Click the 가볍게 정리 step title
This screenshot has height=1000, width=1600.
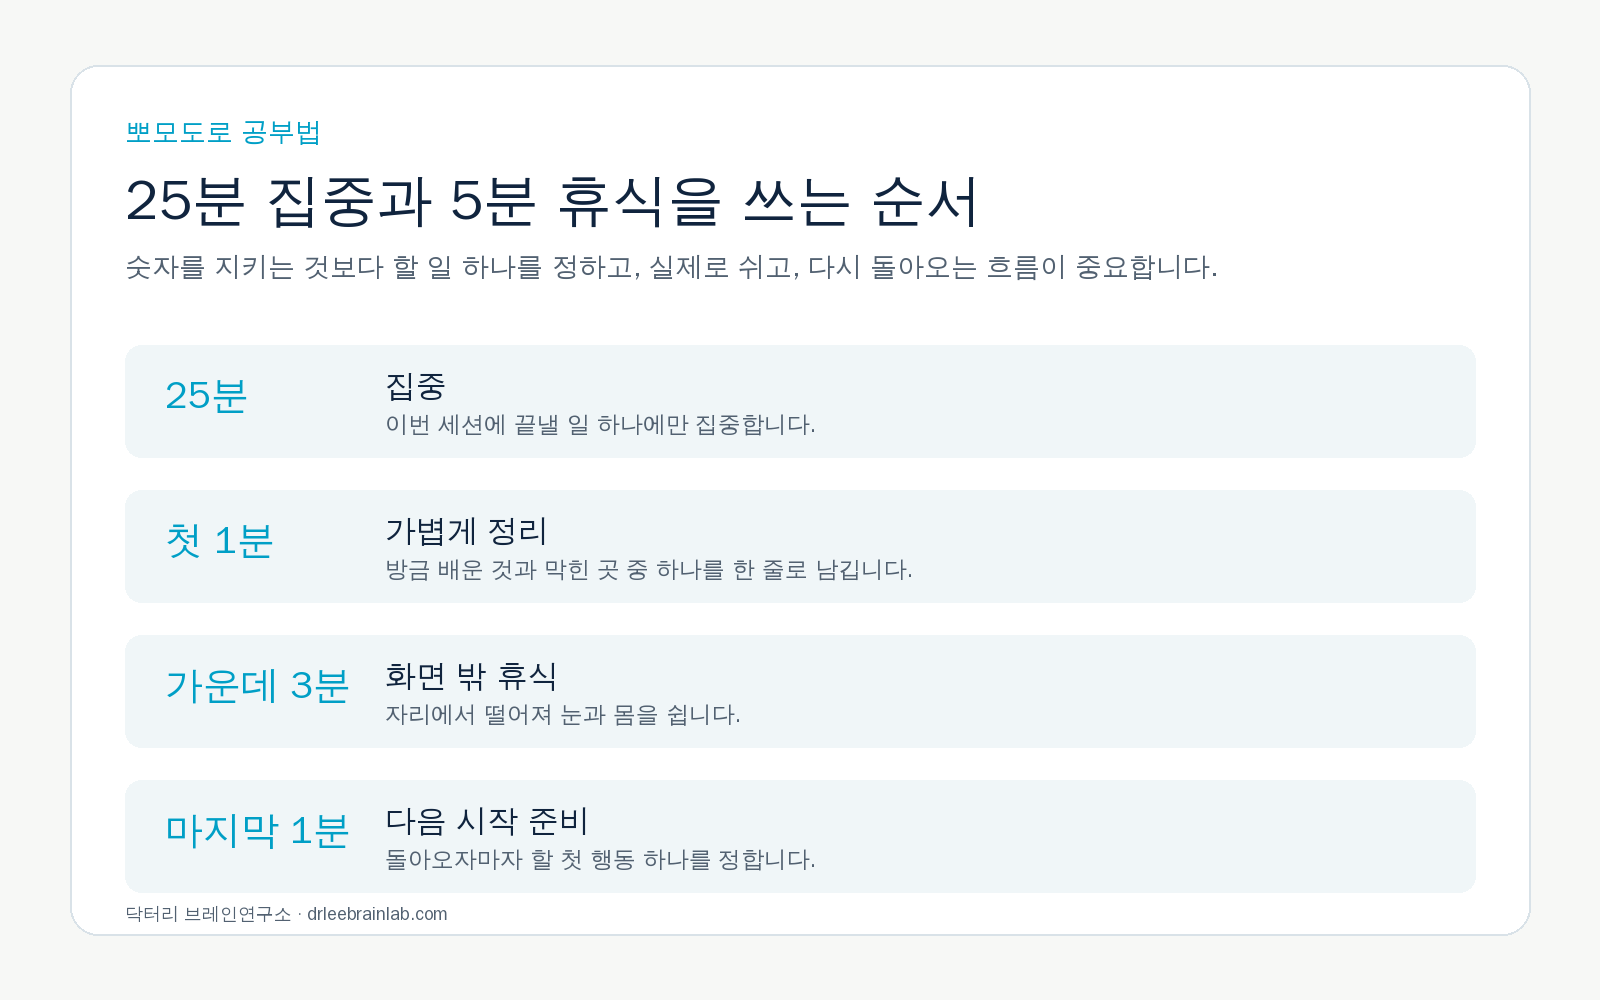click(466, 531)
